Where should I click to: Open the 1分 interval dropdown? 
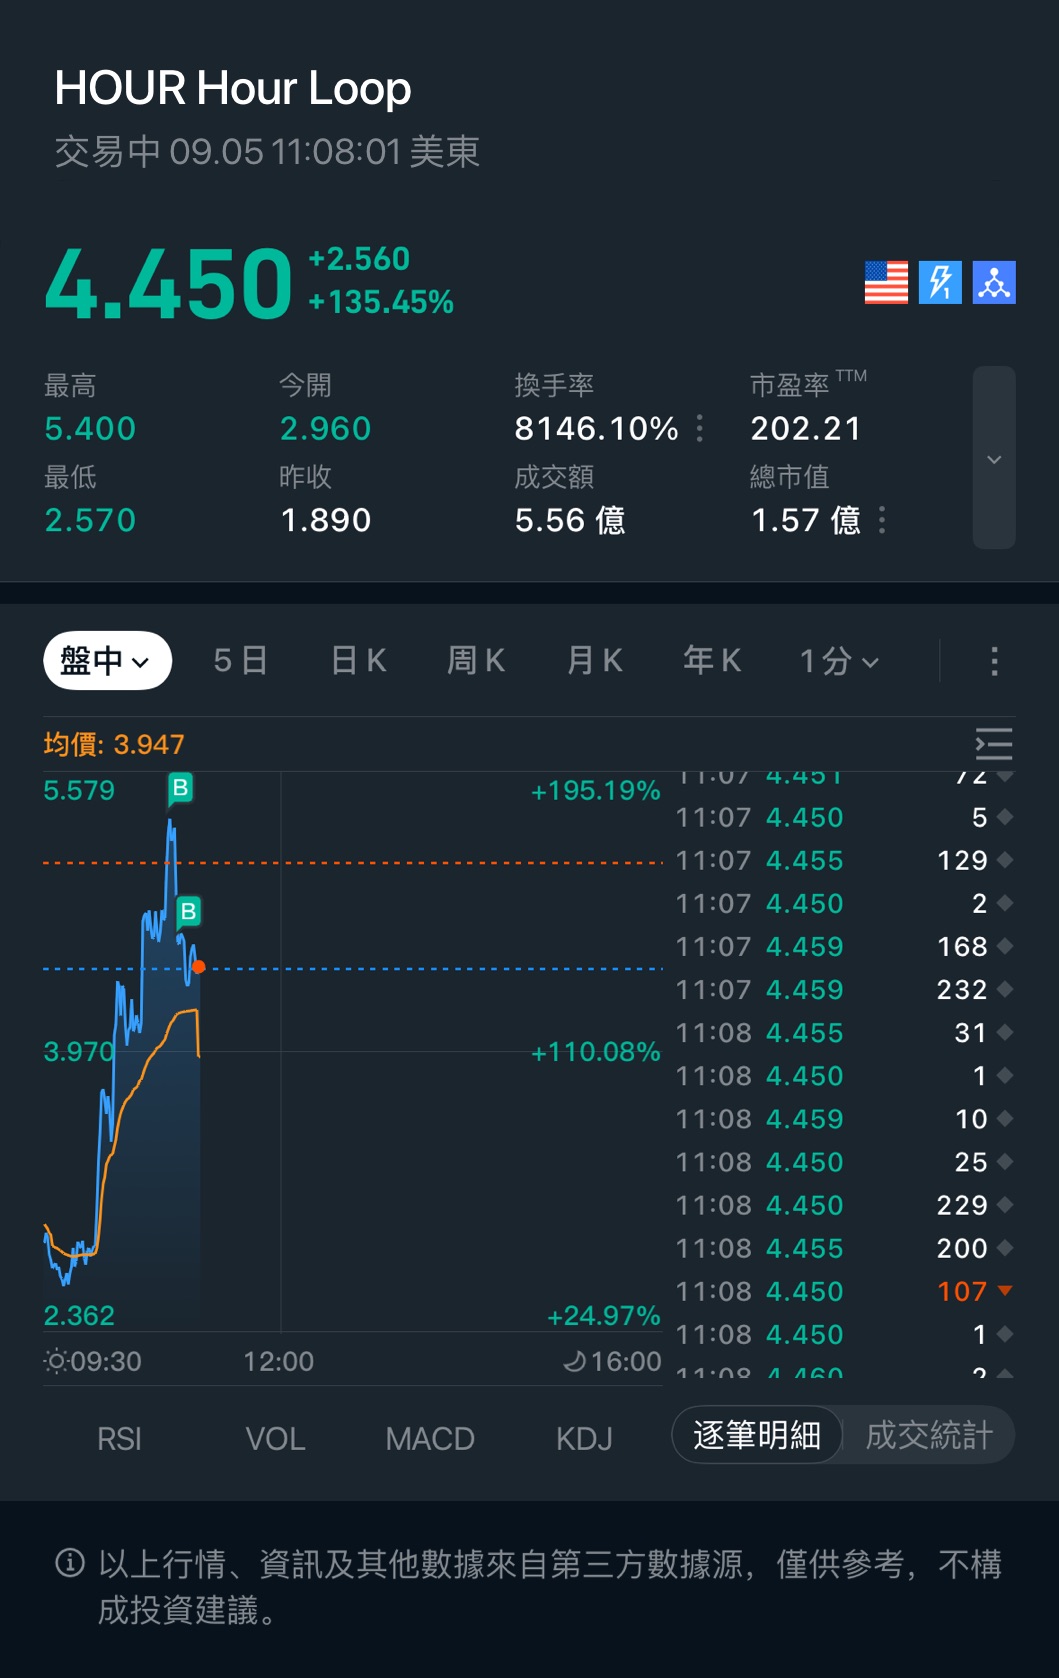pyautogui.click(x=838, y=661)
